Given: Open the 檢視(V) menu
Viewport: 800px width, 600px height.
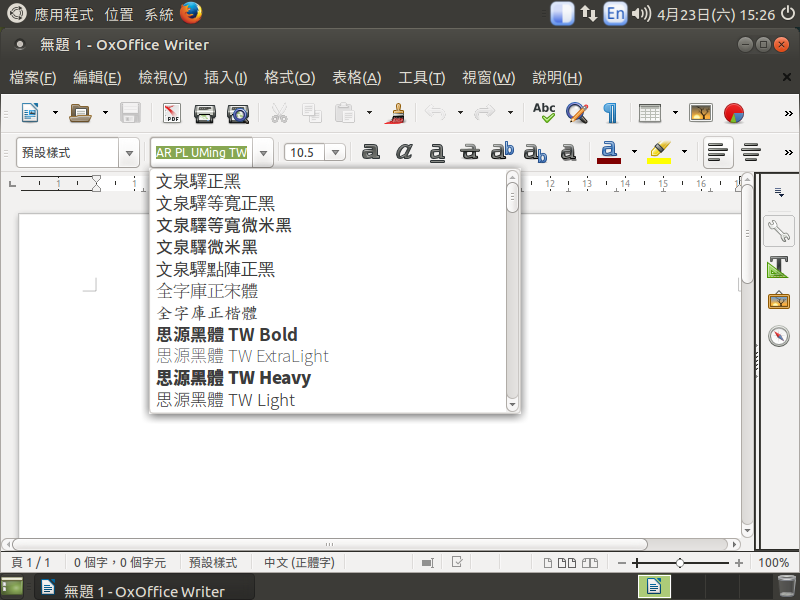Looking at the screenshot, I should tap(163, 78).
